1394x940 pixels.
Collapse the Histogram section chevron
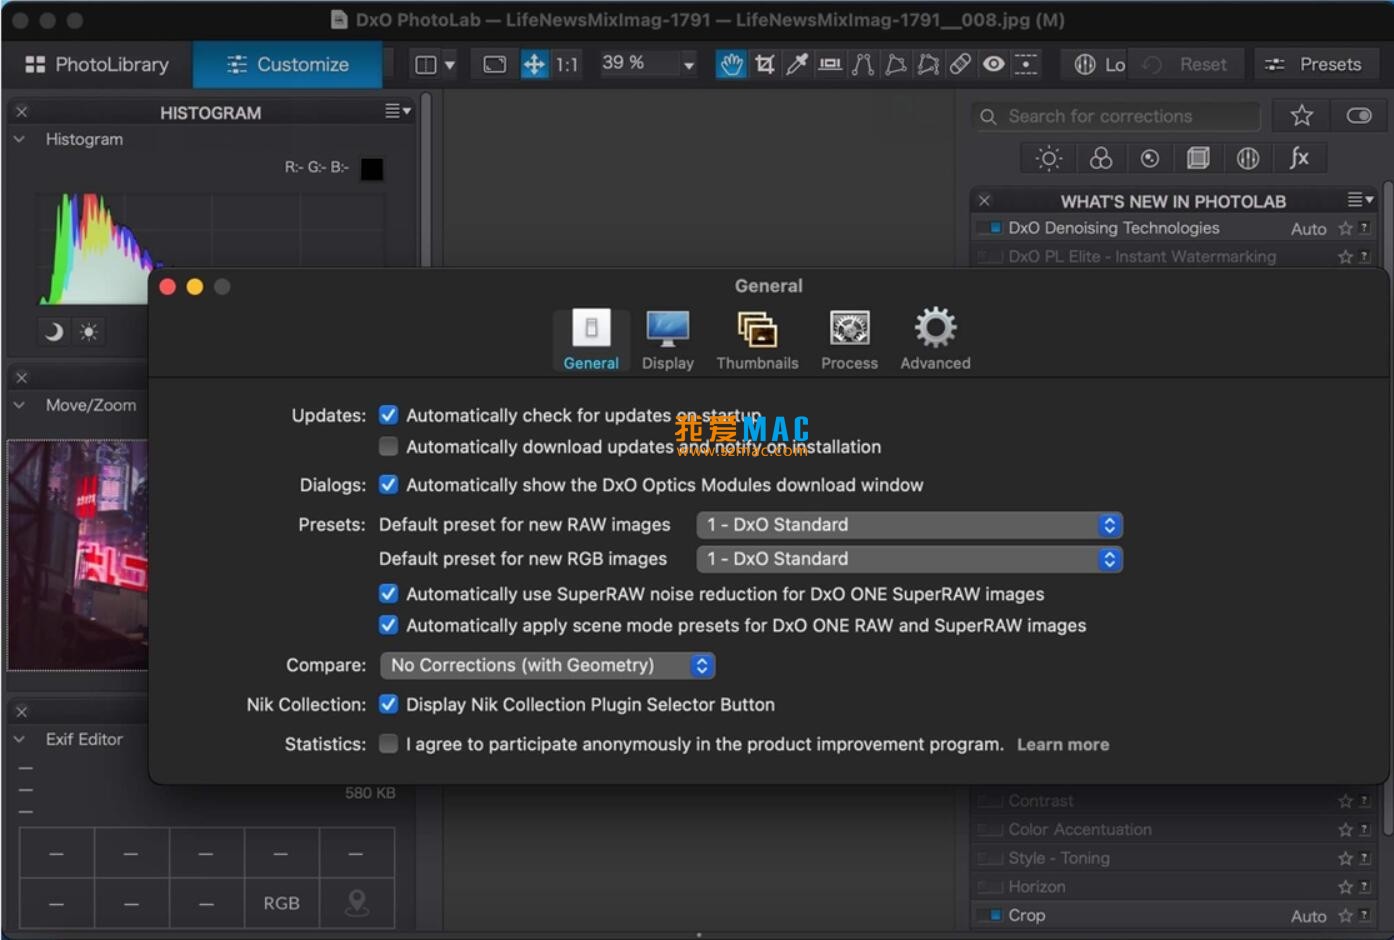[19, 139]
